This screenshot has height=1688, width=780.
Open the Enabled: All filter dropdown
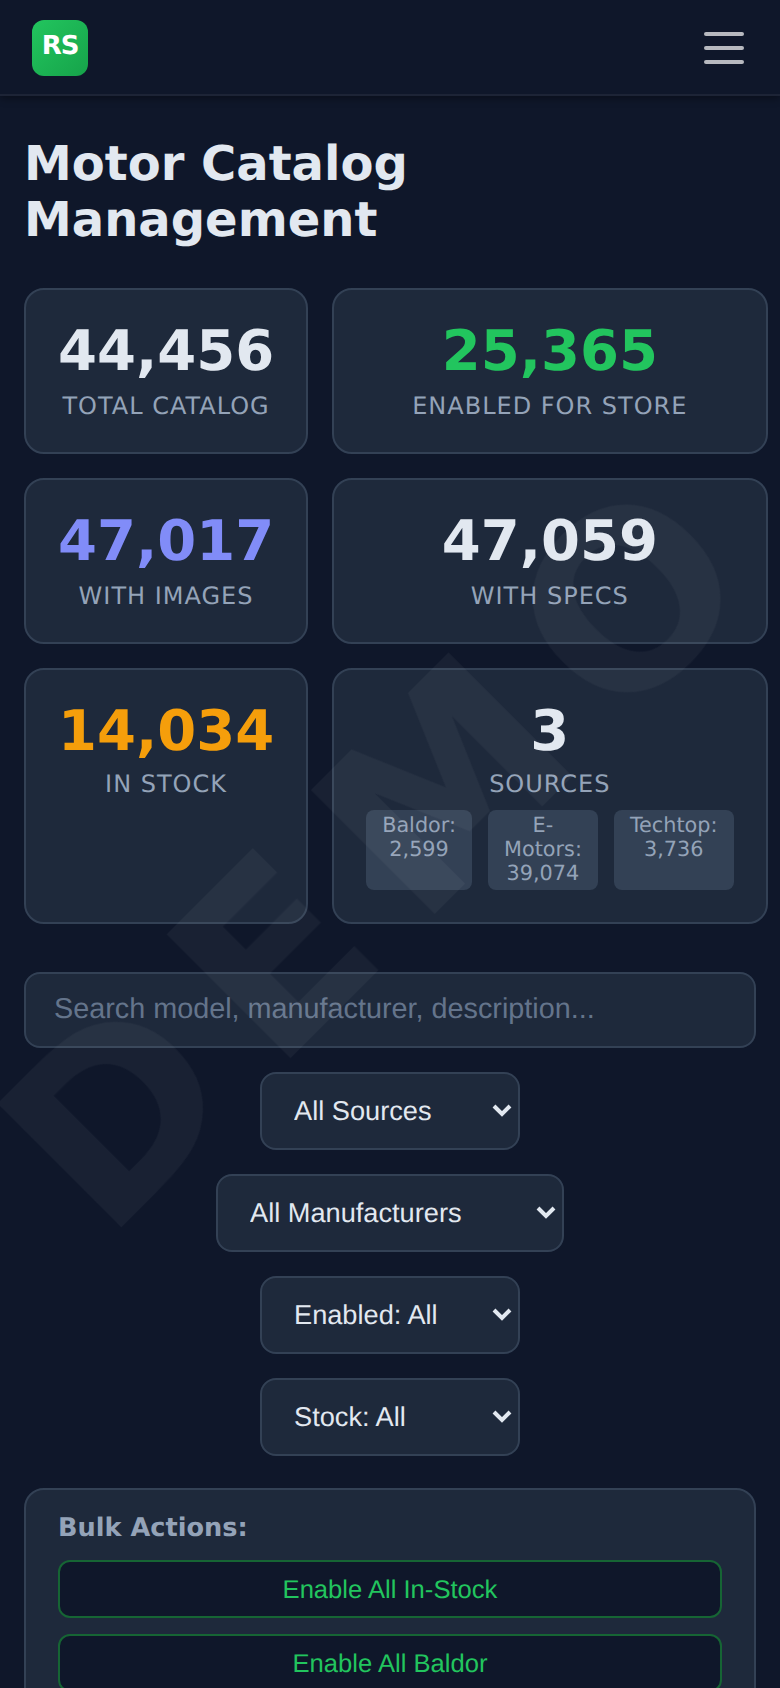coord(390,1315)
